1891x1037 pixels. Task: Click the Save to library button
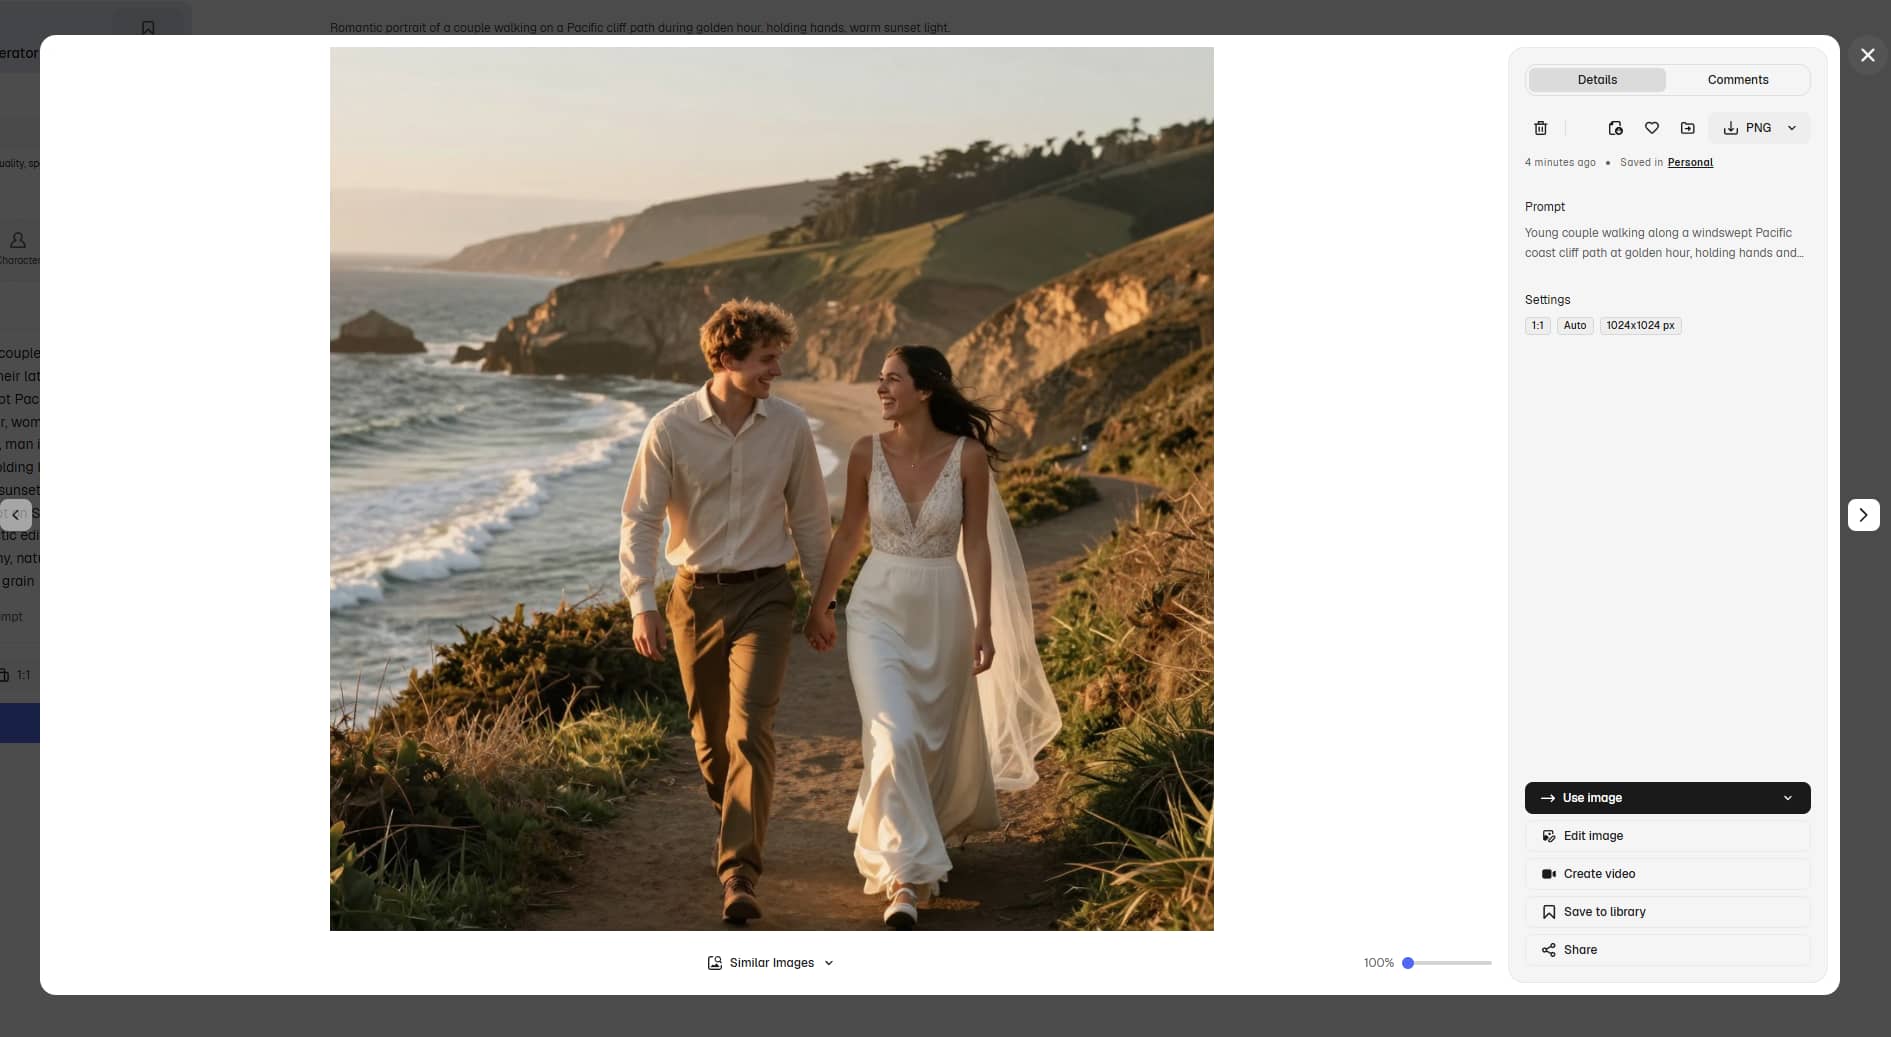coord(1667,912)
